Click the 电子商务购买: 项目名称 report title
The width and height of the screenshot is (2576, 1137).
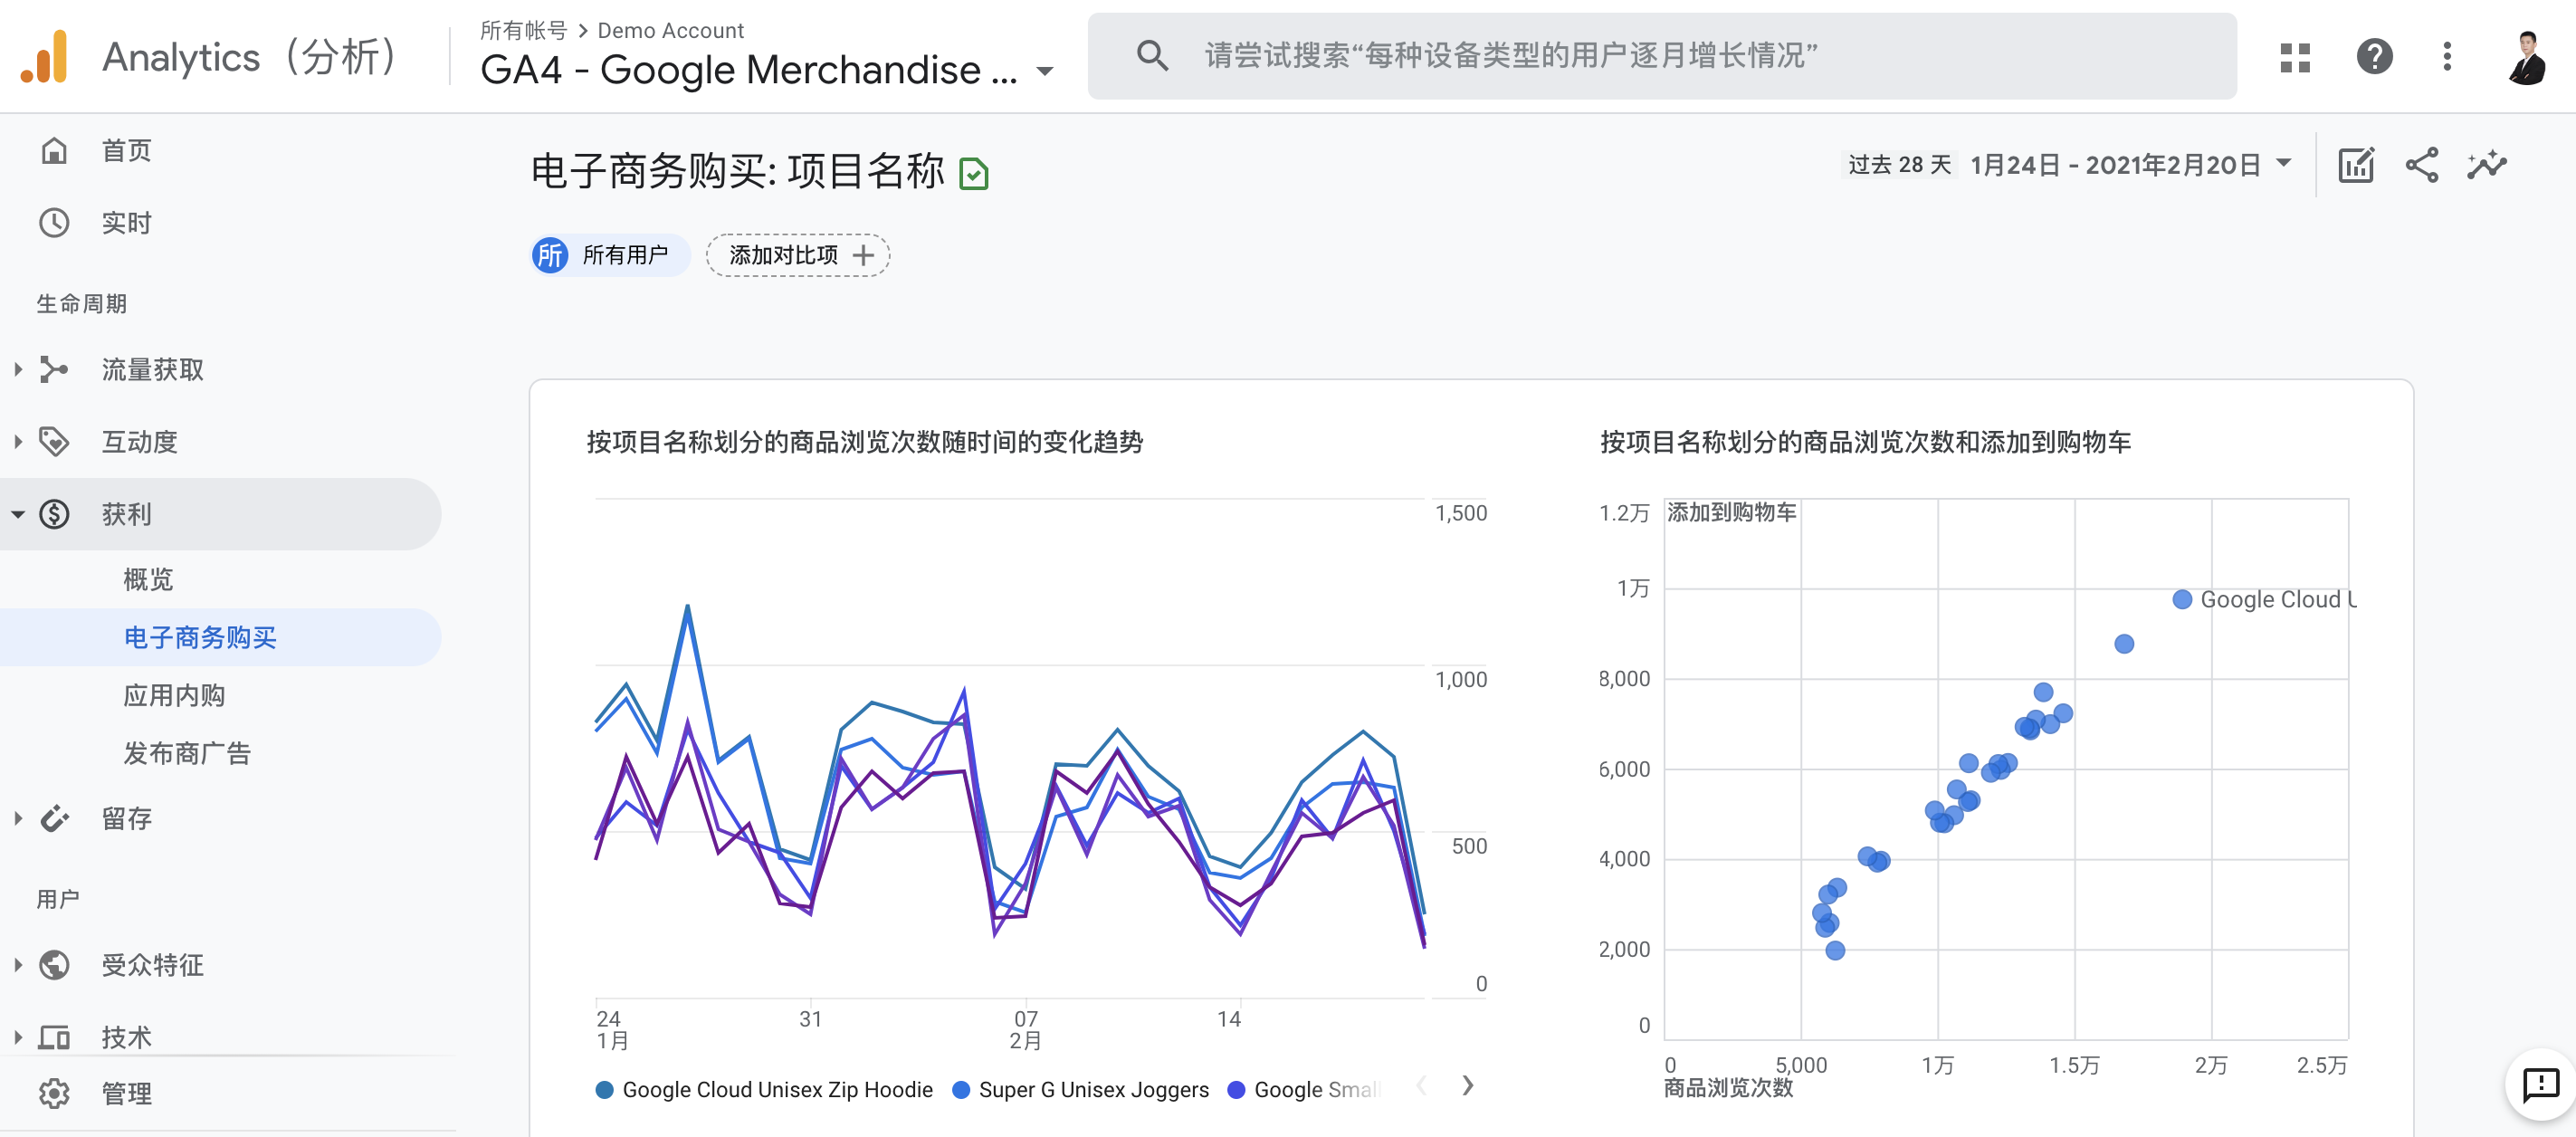(x=738, y=171)
